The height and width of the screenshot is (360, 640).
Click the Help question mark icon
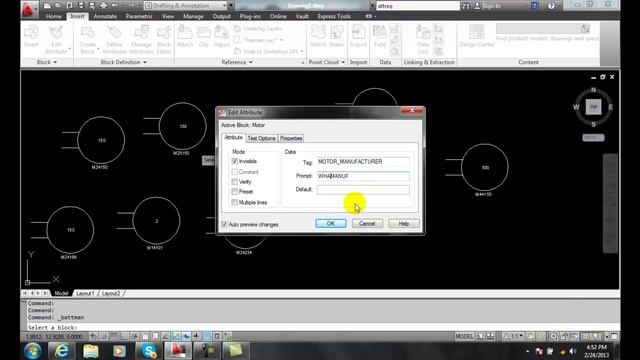tap(551, 6)
